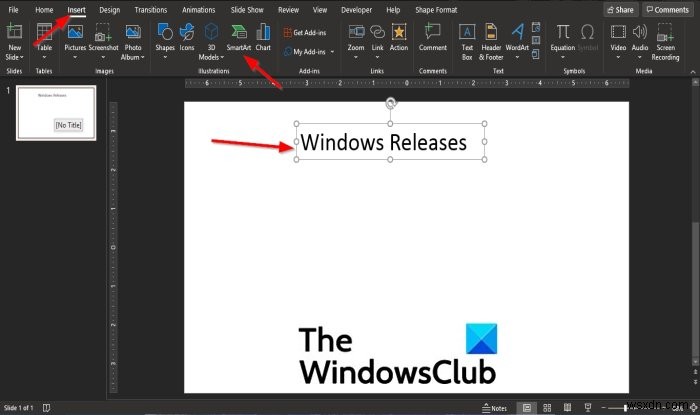The height and width of the screenshot is (415, 700).
Task: Click the Share button
Action: (x=621, y=9)
